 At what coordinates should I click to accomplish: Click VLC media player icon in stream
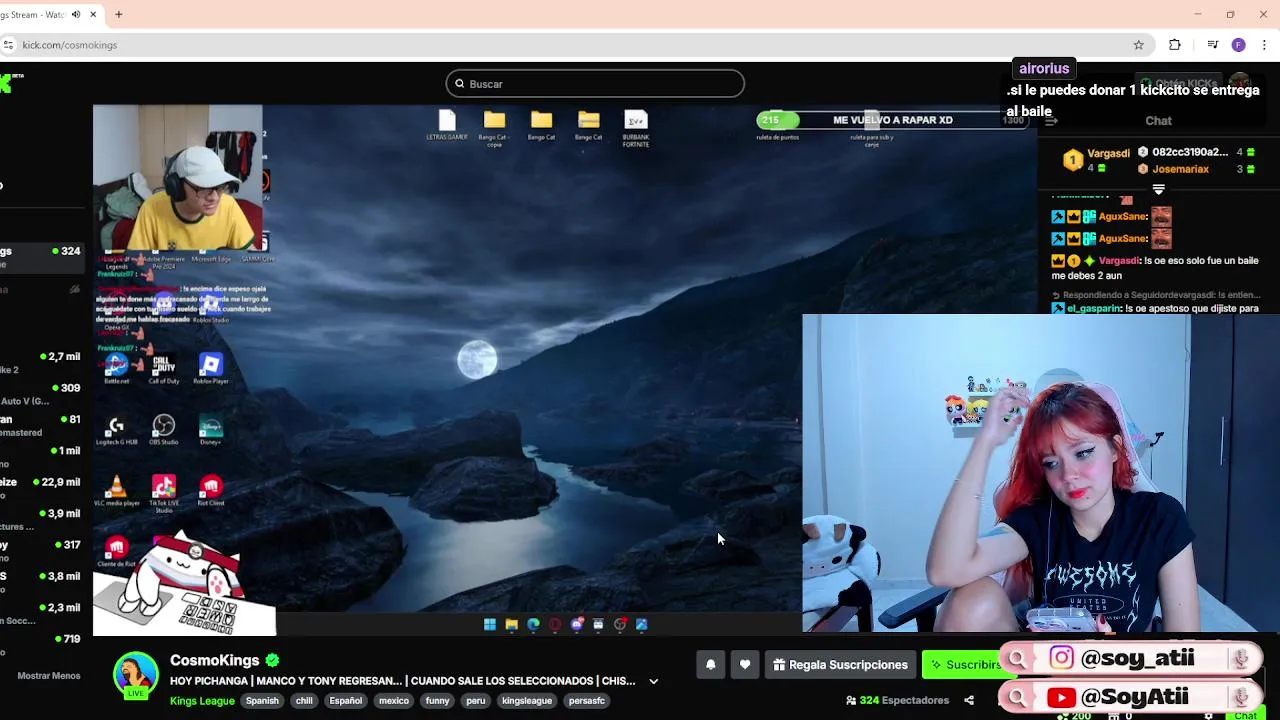(117, 491)
